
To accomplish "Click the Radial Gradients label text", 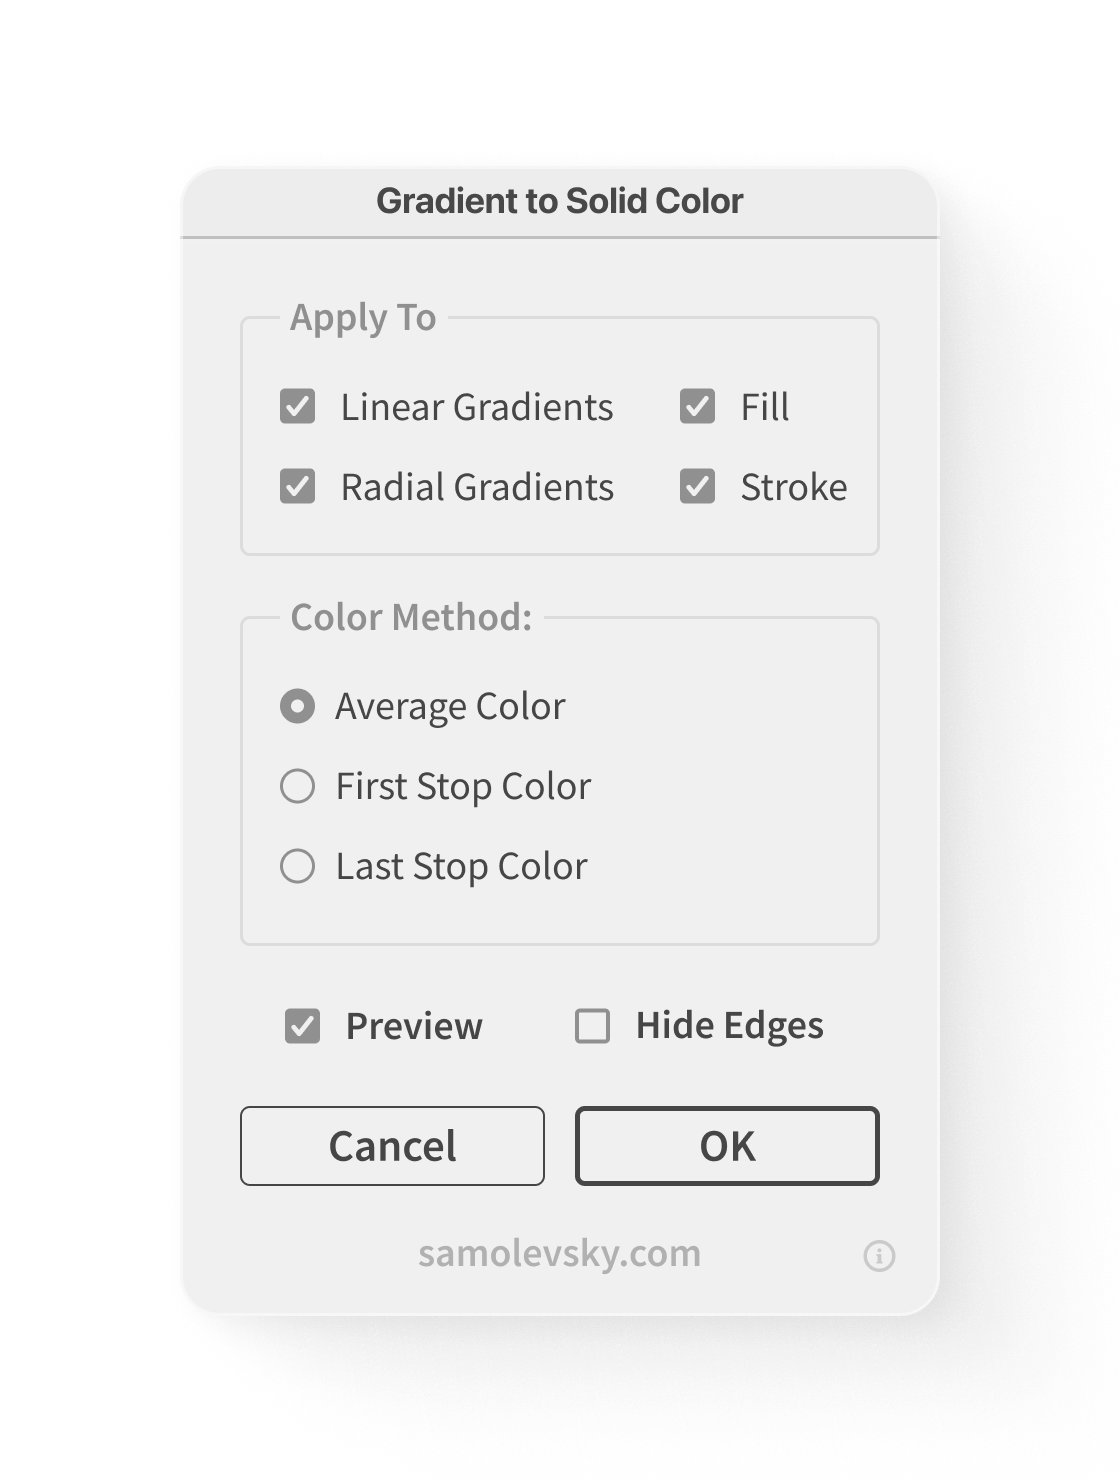I will (x=477, y=487).
